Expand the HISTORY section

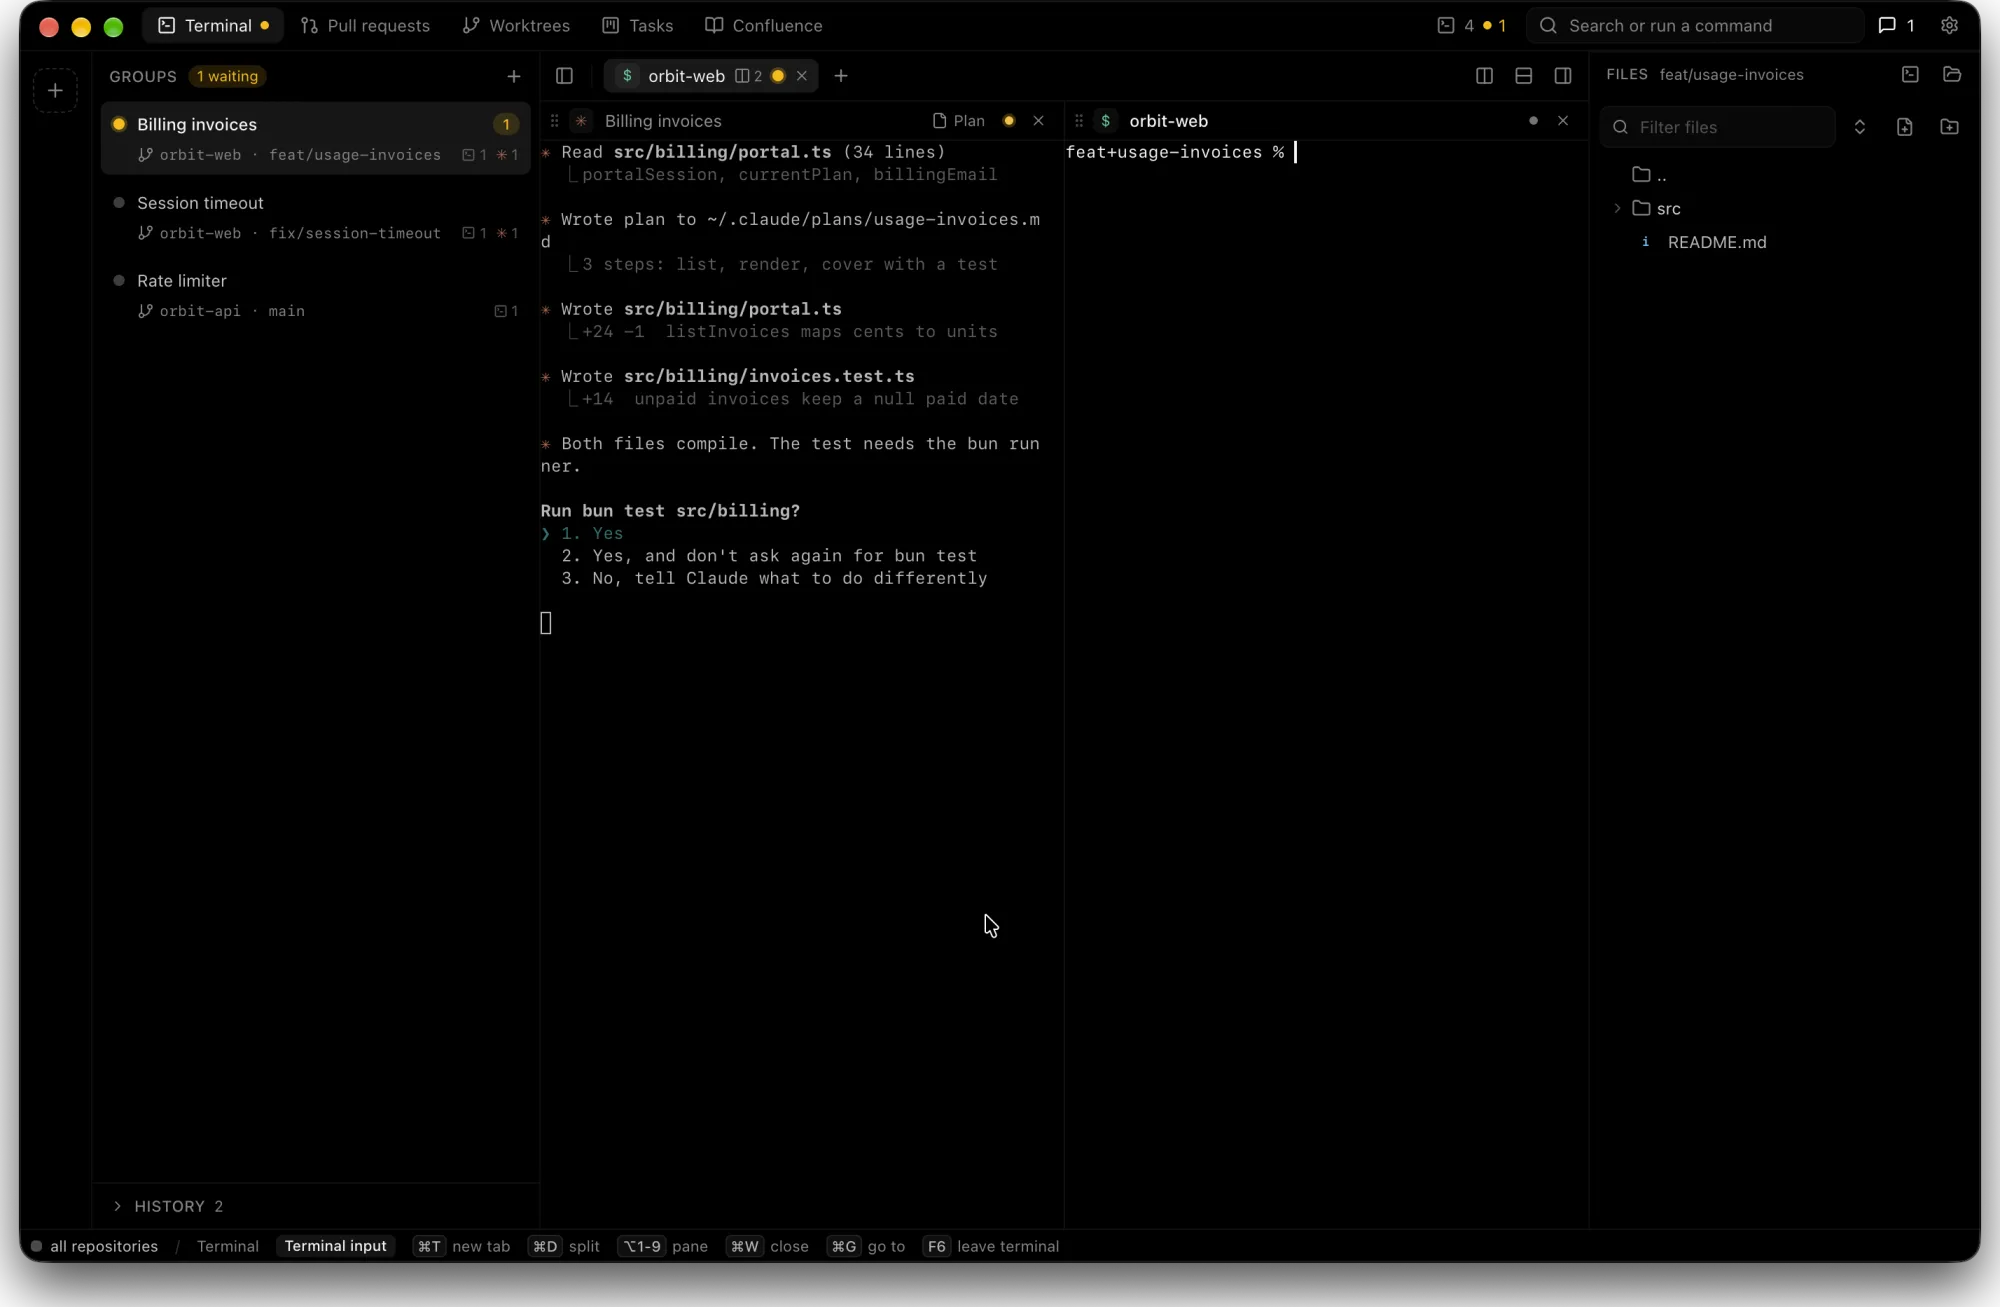click(168, 1206)
